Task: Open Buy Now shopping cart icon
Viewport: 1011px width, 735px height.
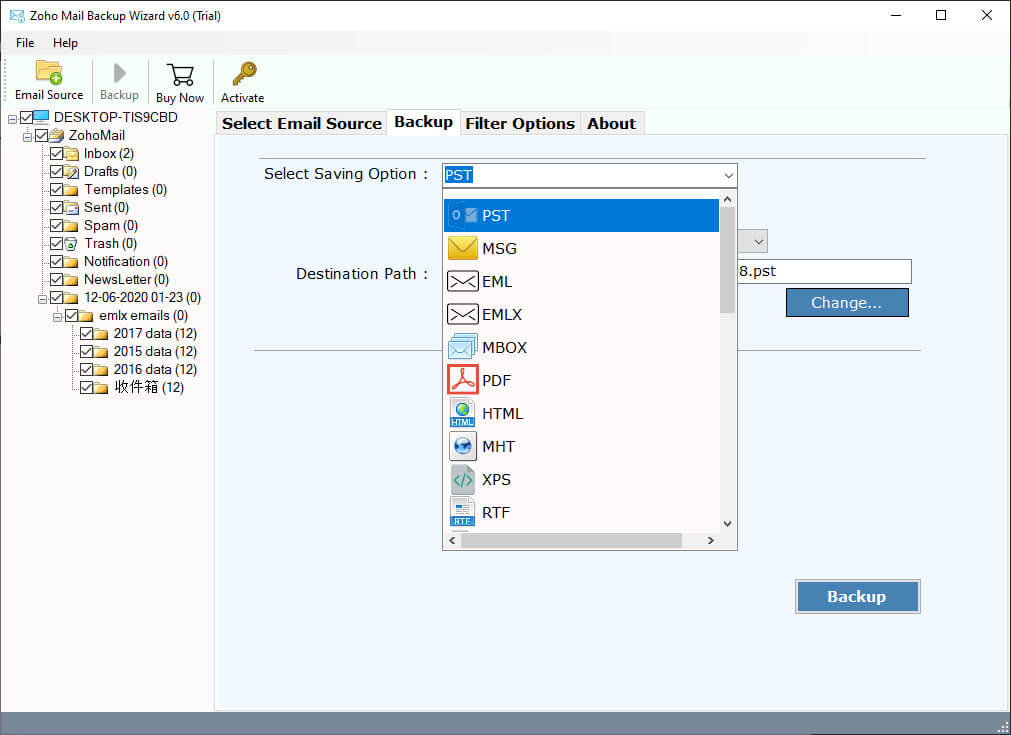Action: point(180,75)
